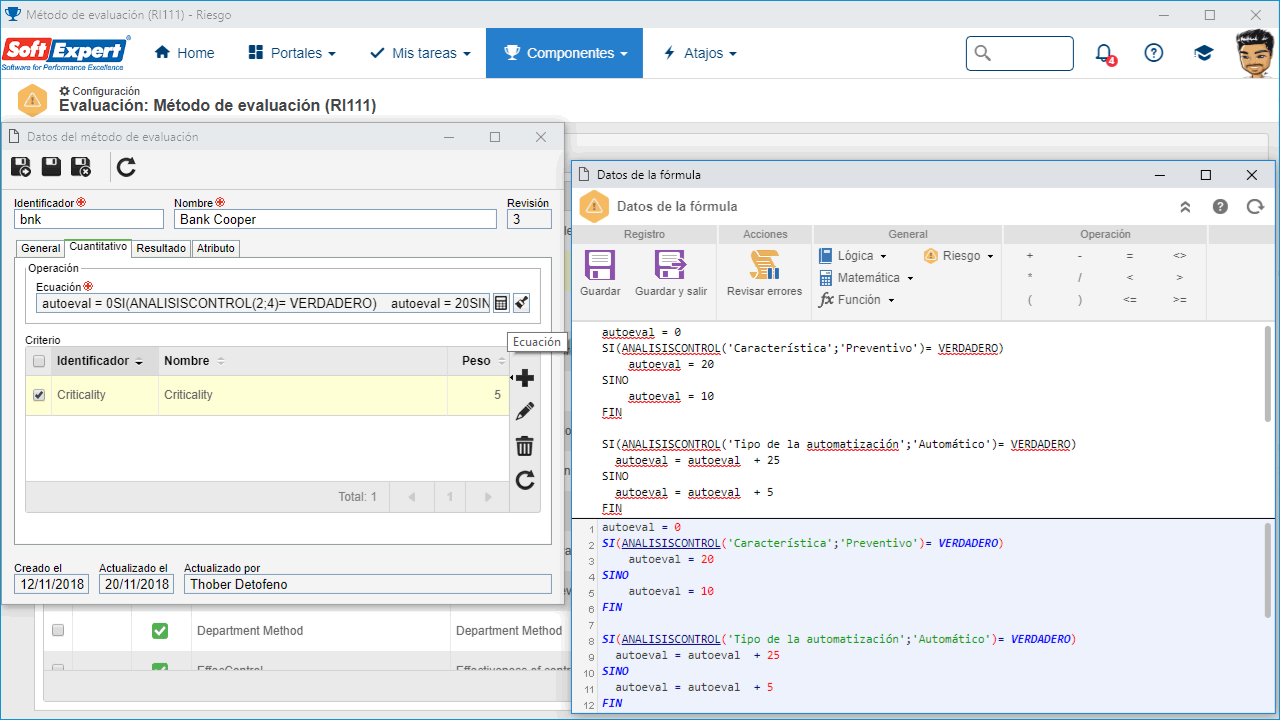Click the Identificador field with bnk
Viewport: 1280px width, 720px height.
point(89,219)
